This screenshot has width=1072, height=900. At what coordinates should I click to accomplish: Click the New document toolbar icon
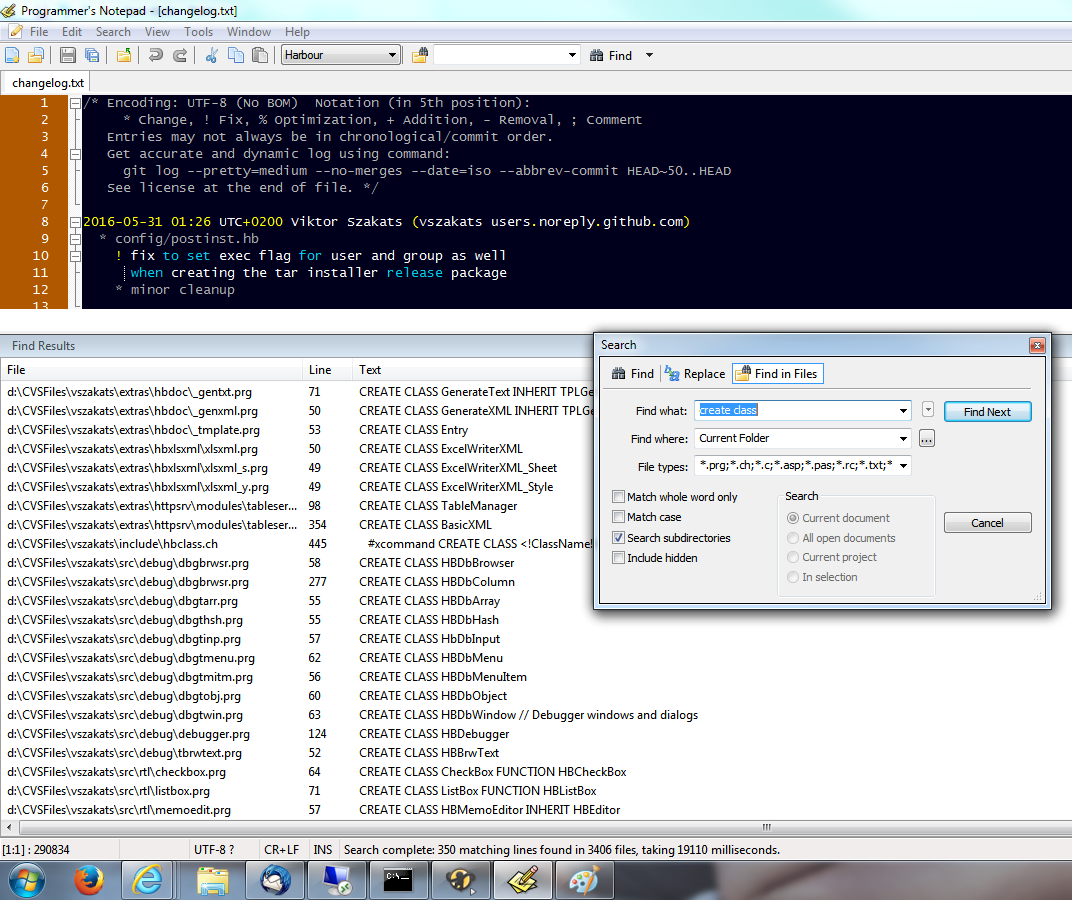click(13, 56)
